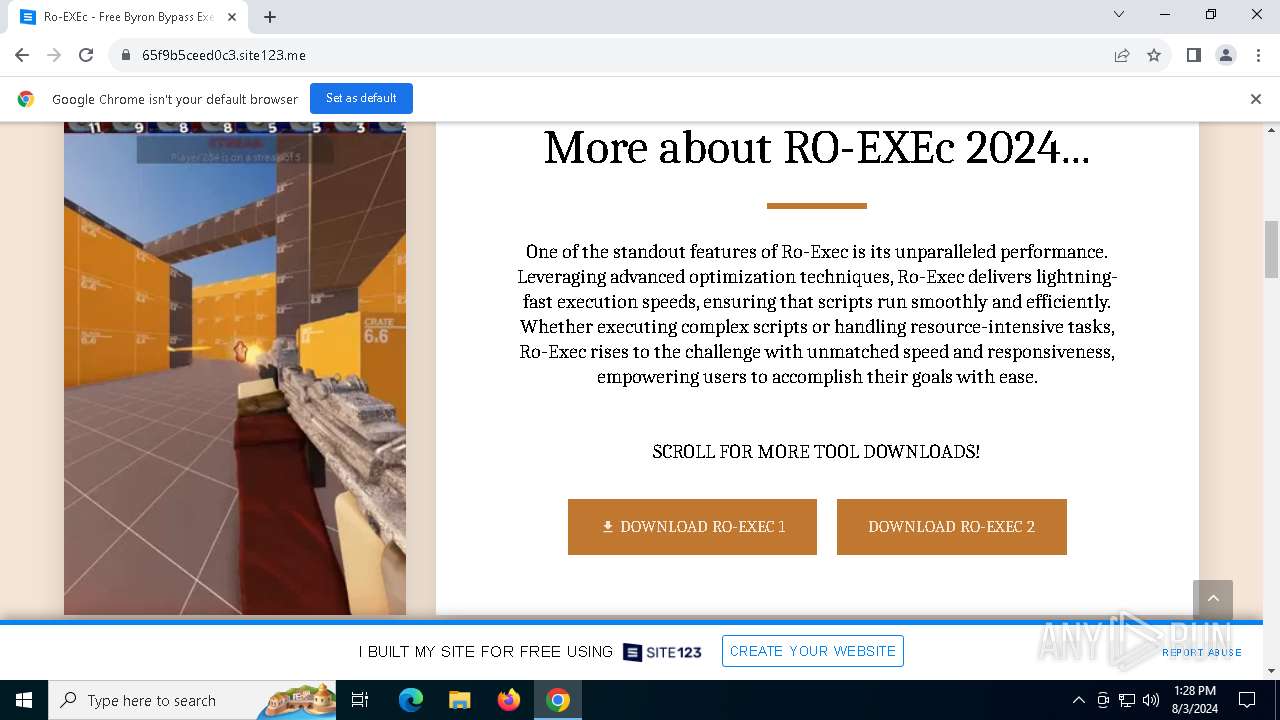Open the Windows Start menu
The height and width of the screenshot is (720, 1280).
click(24, 700)
